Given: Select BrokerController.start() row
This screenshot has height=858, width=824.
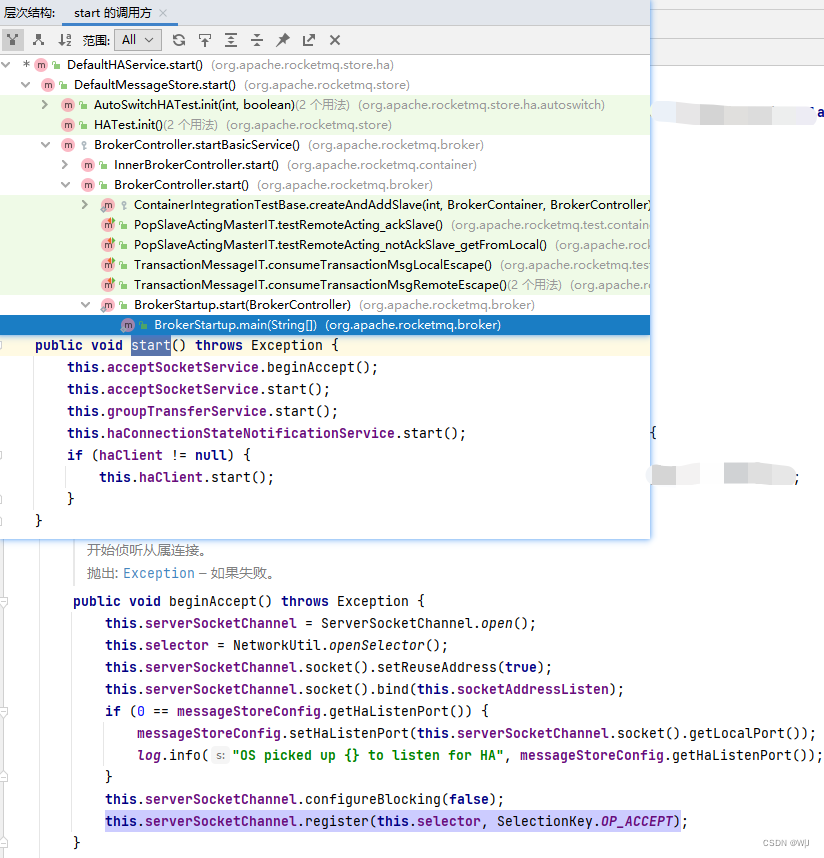Looking at the screenshot, I should [325, 185].
